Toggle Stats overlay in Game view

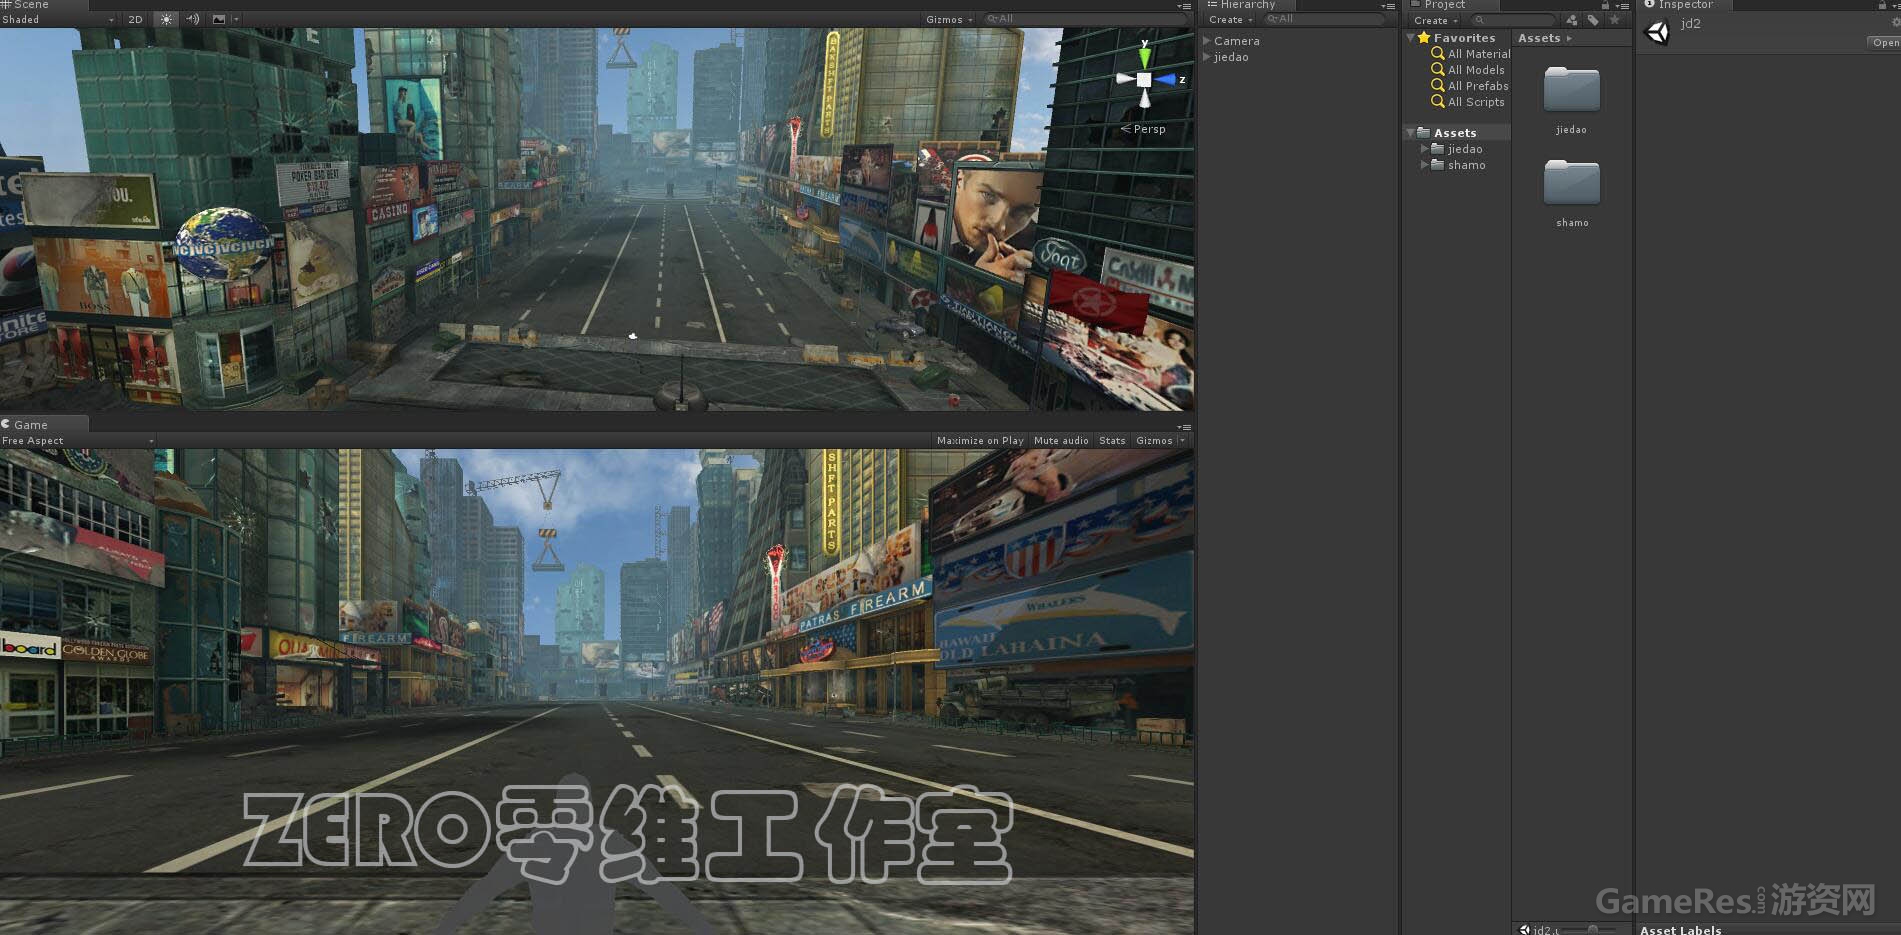1112,441
